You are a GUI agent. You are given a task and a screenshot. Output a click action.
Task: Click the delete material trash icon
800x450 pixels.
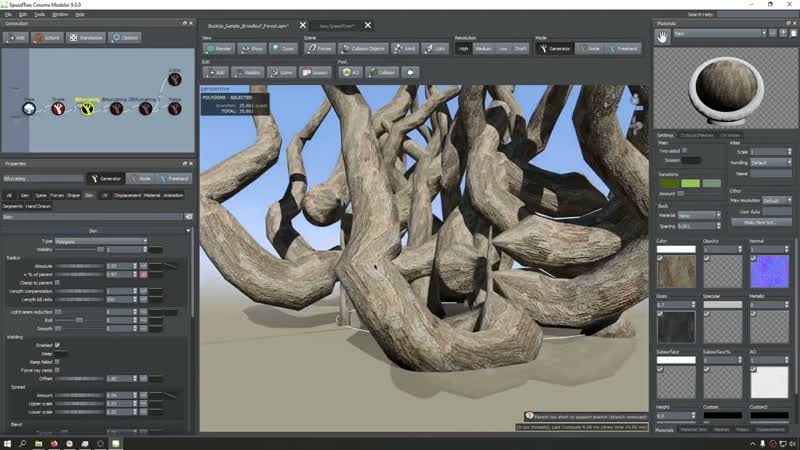[x=793, y=33]
